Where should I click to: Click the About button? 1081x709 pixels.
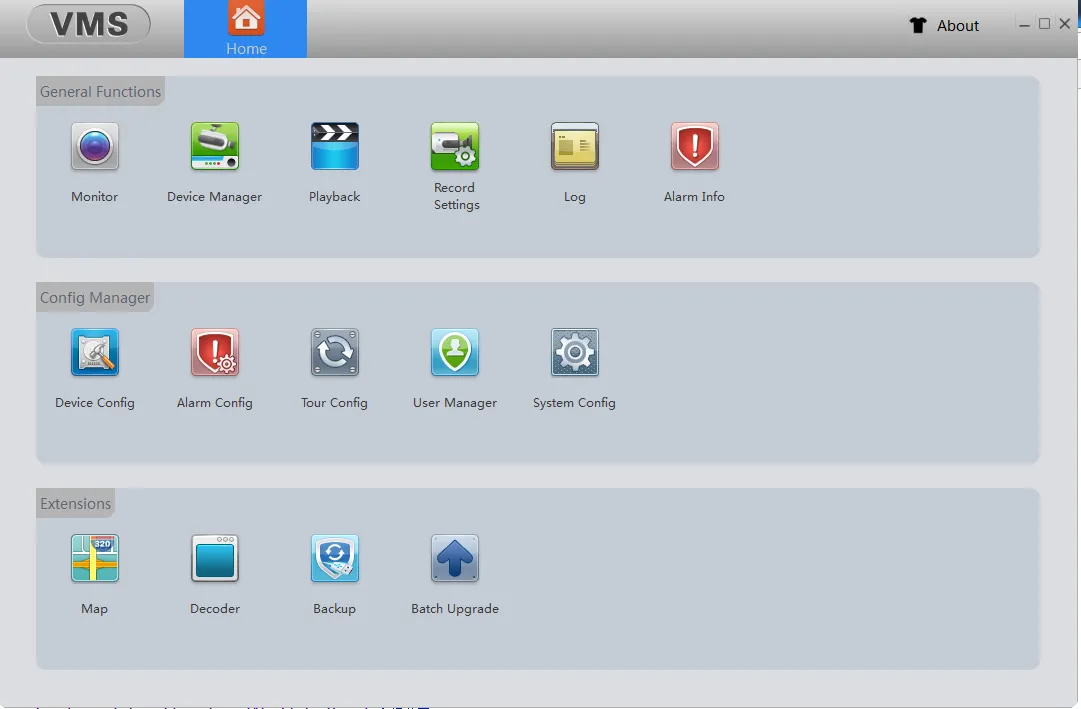[957, 26]
